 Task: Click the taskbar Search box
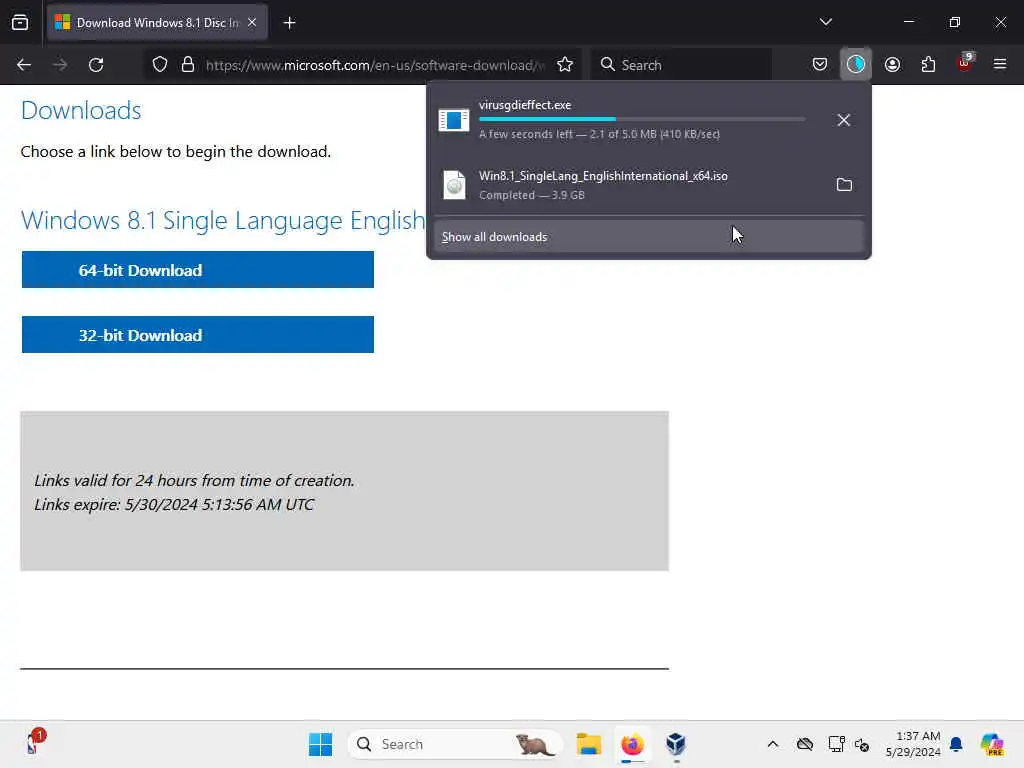[455, 744]
